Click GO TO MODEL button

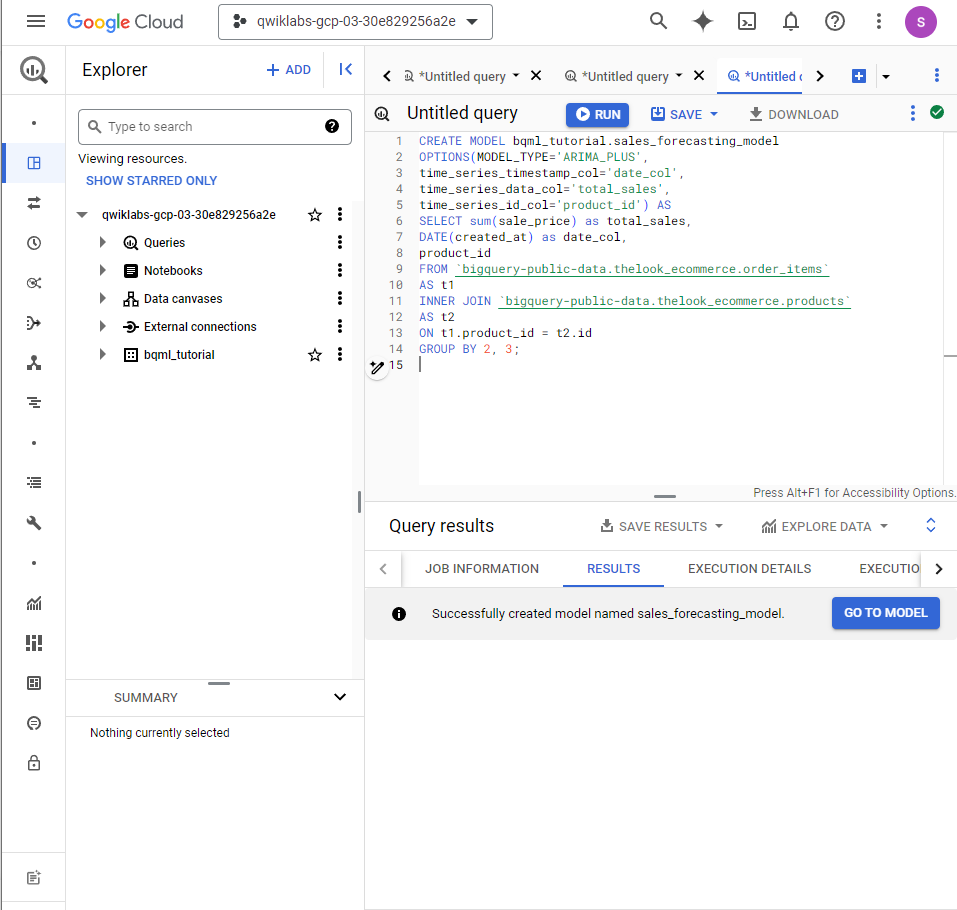point(886,613)
